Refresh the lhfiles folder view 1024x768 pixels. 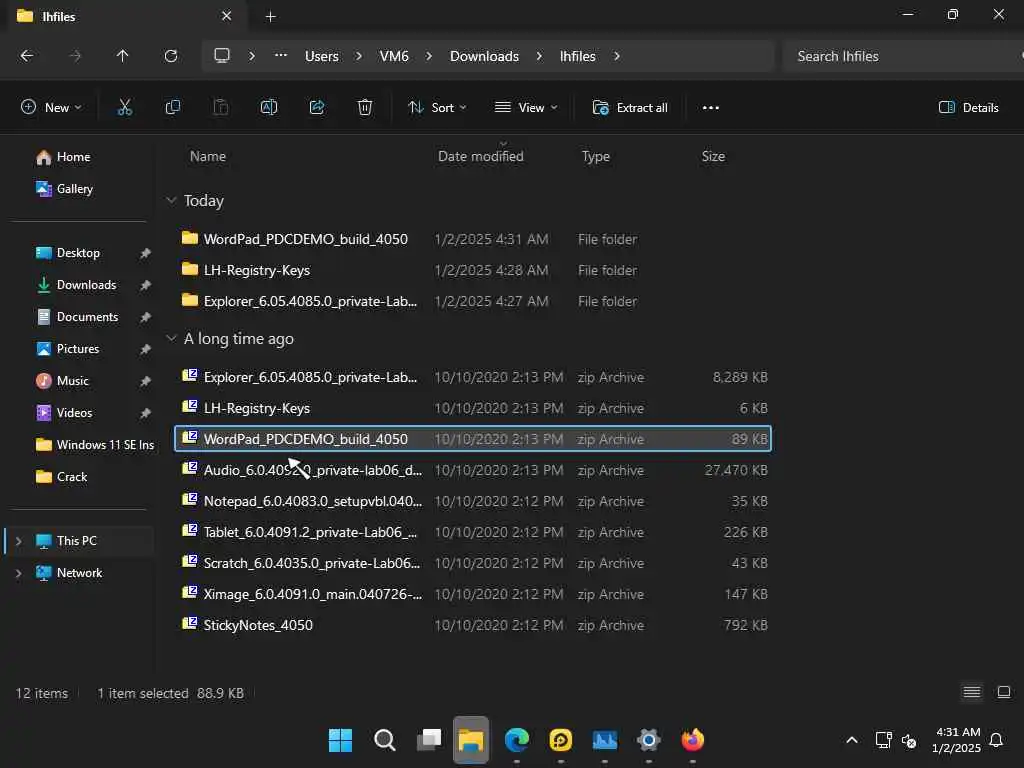pos(171,56)
